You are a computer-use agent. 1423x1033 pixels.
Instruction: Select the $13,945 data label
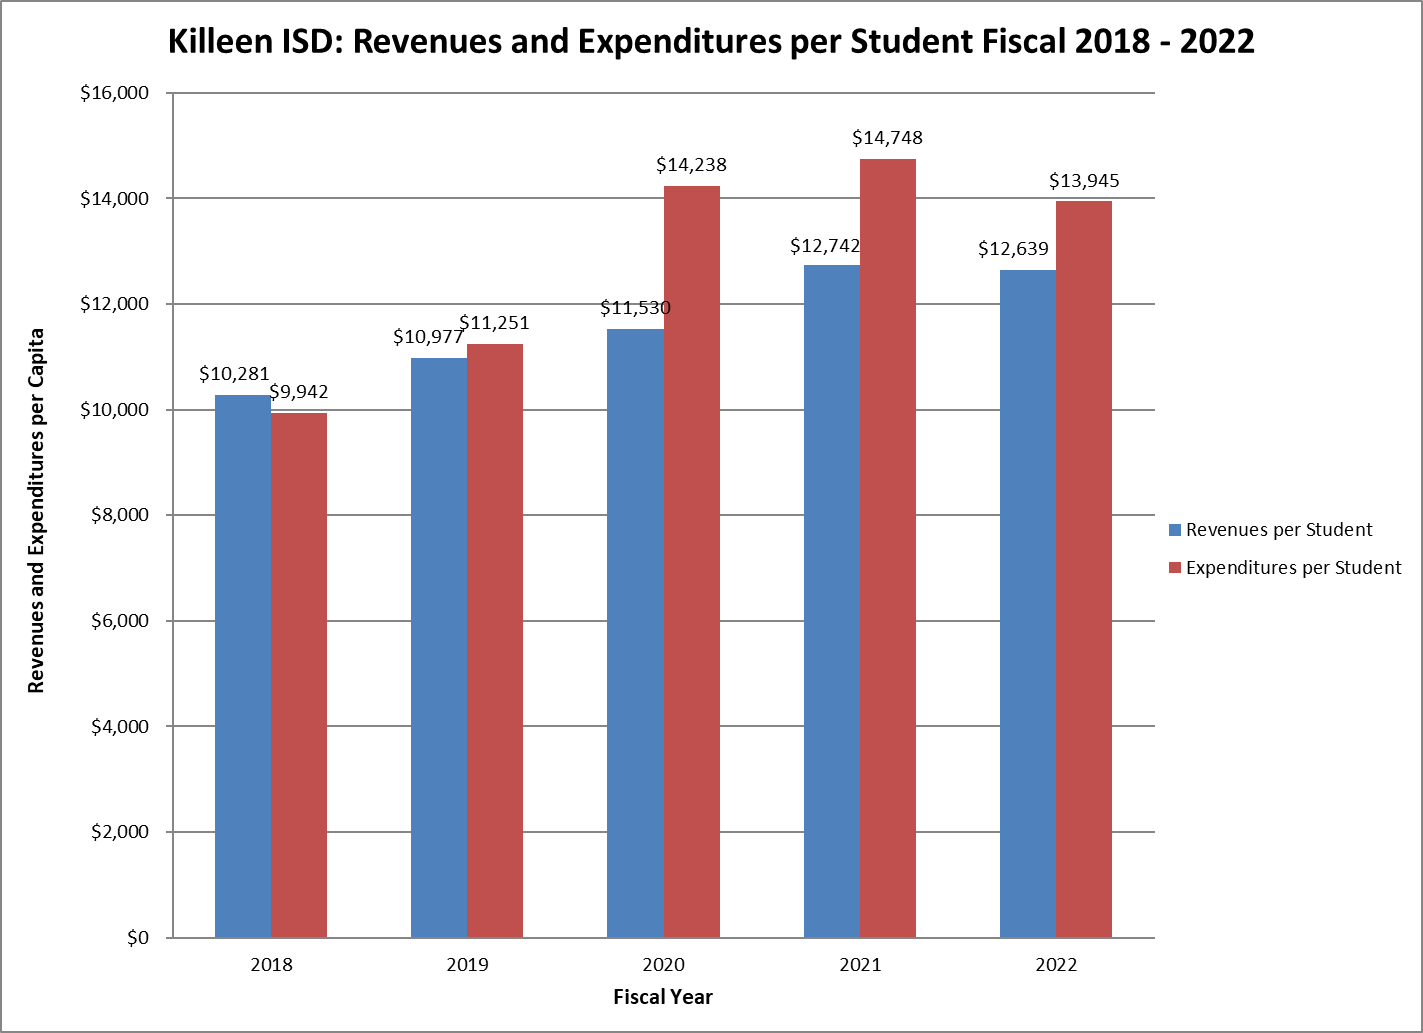[1084, 181]
